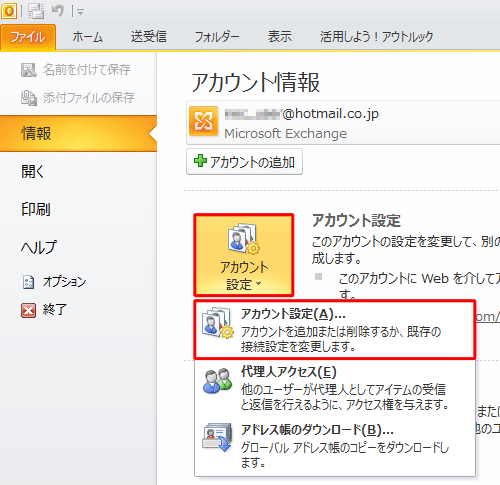Switch to the 表示 tab

[280, 37]
